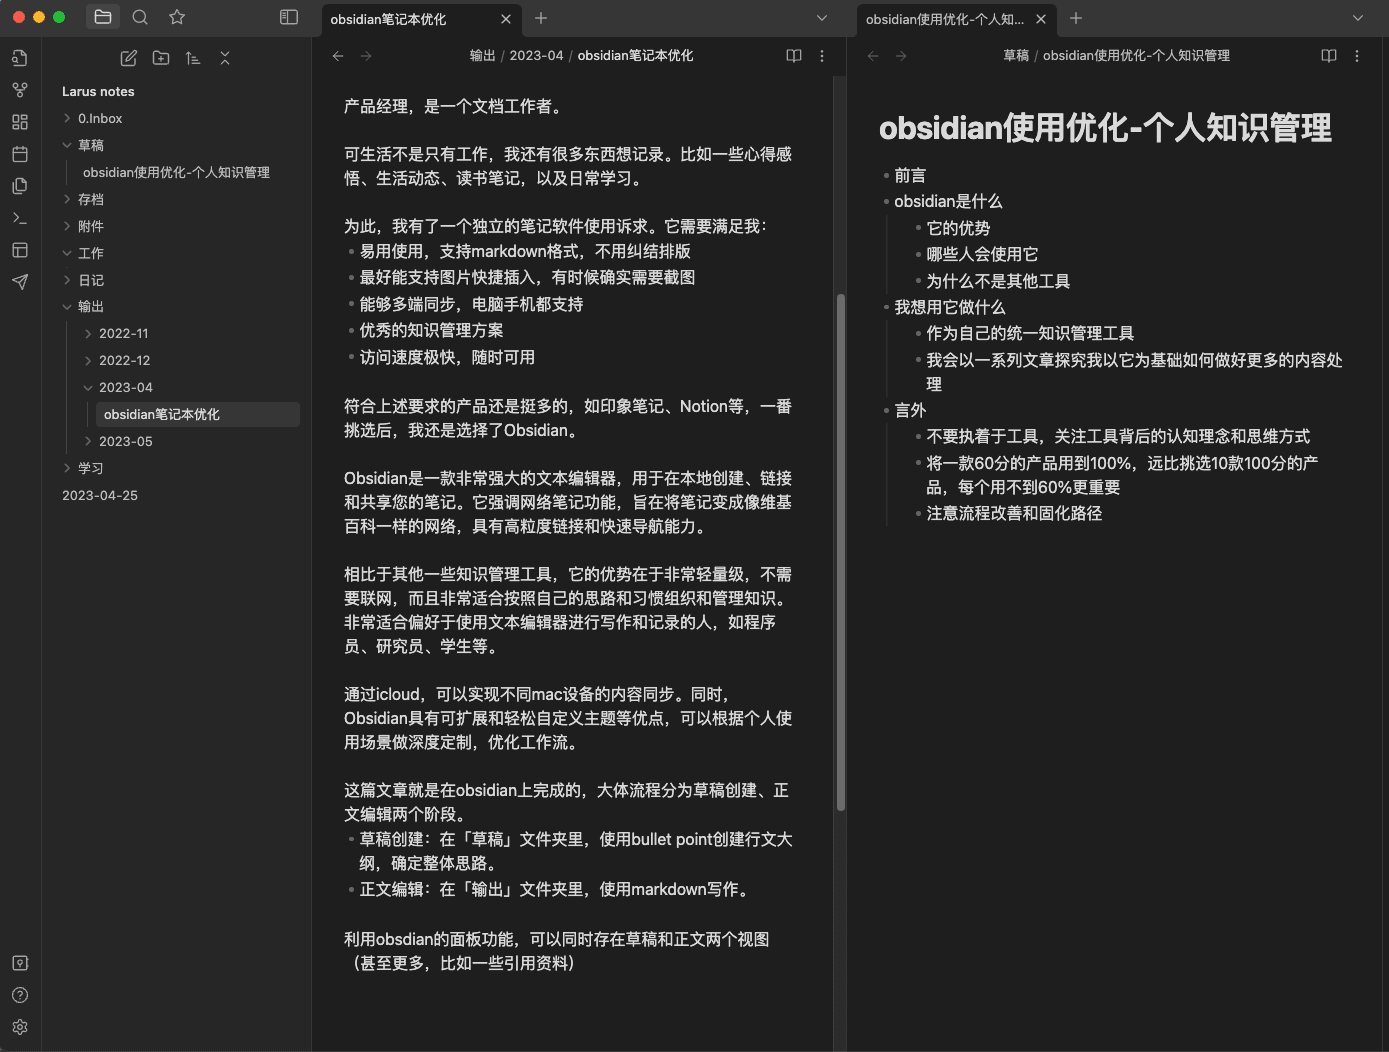Open the help question mark icon
Image resolution: width=1389 pixels, height=1052 pixels.
click(20, 995)
